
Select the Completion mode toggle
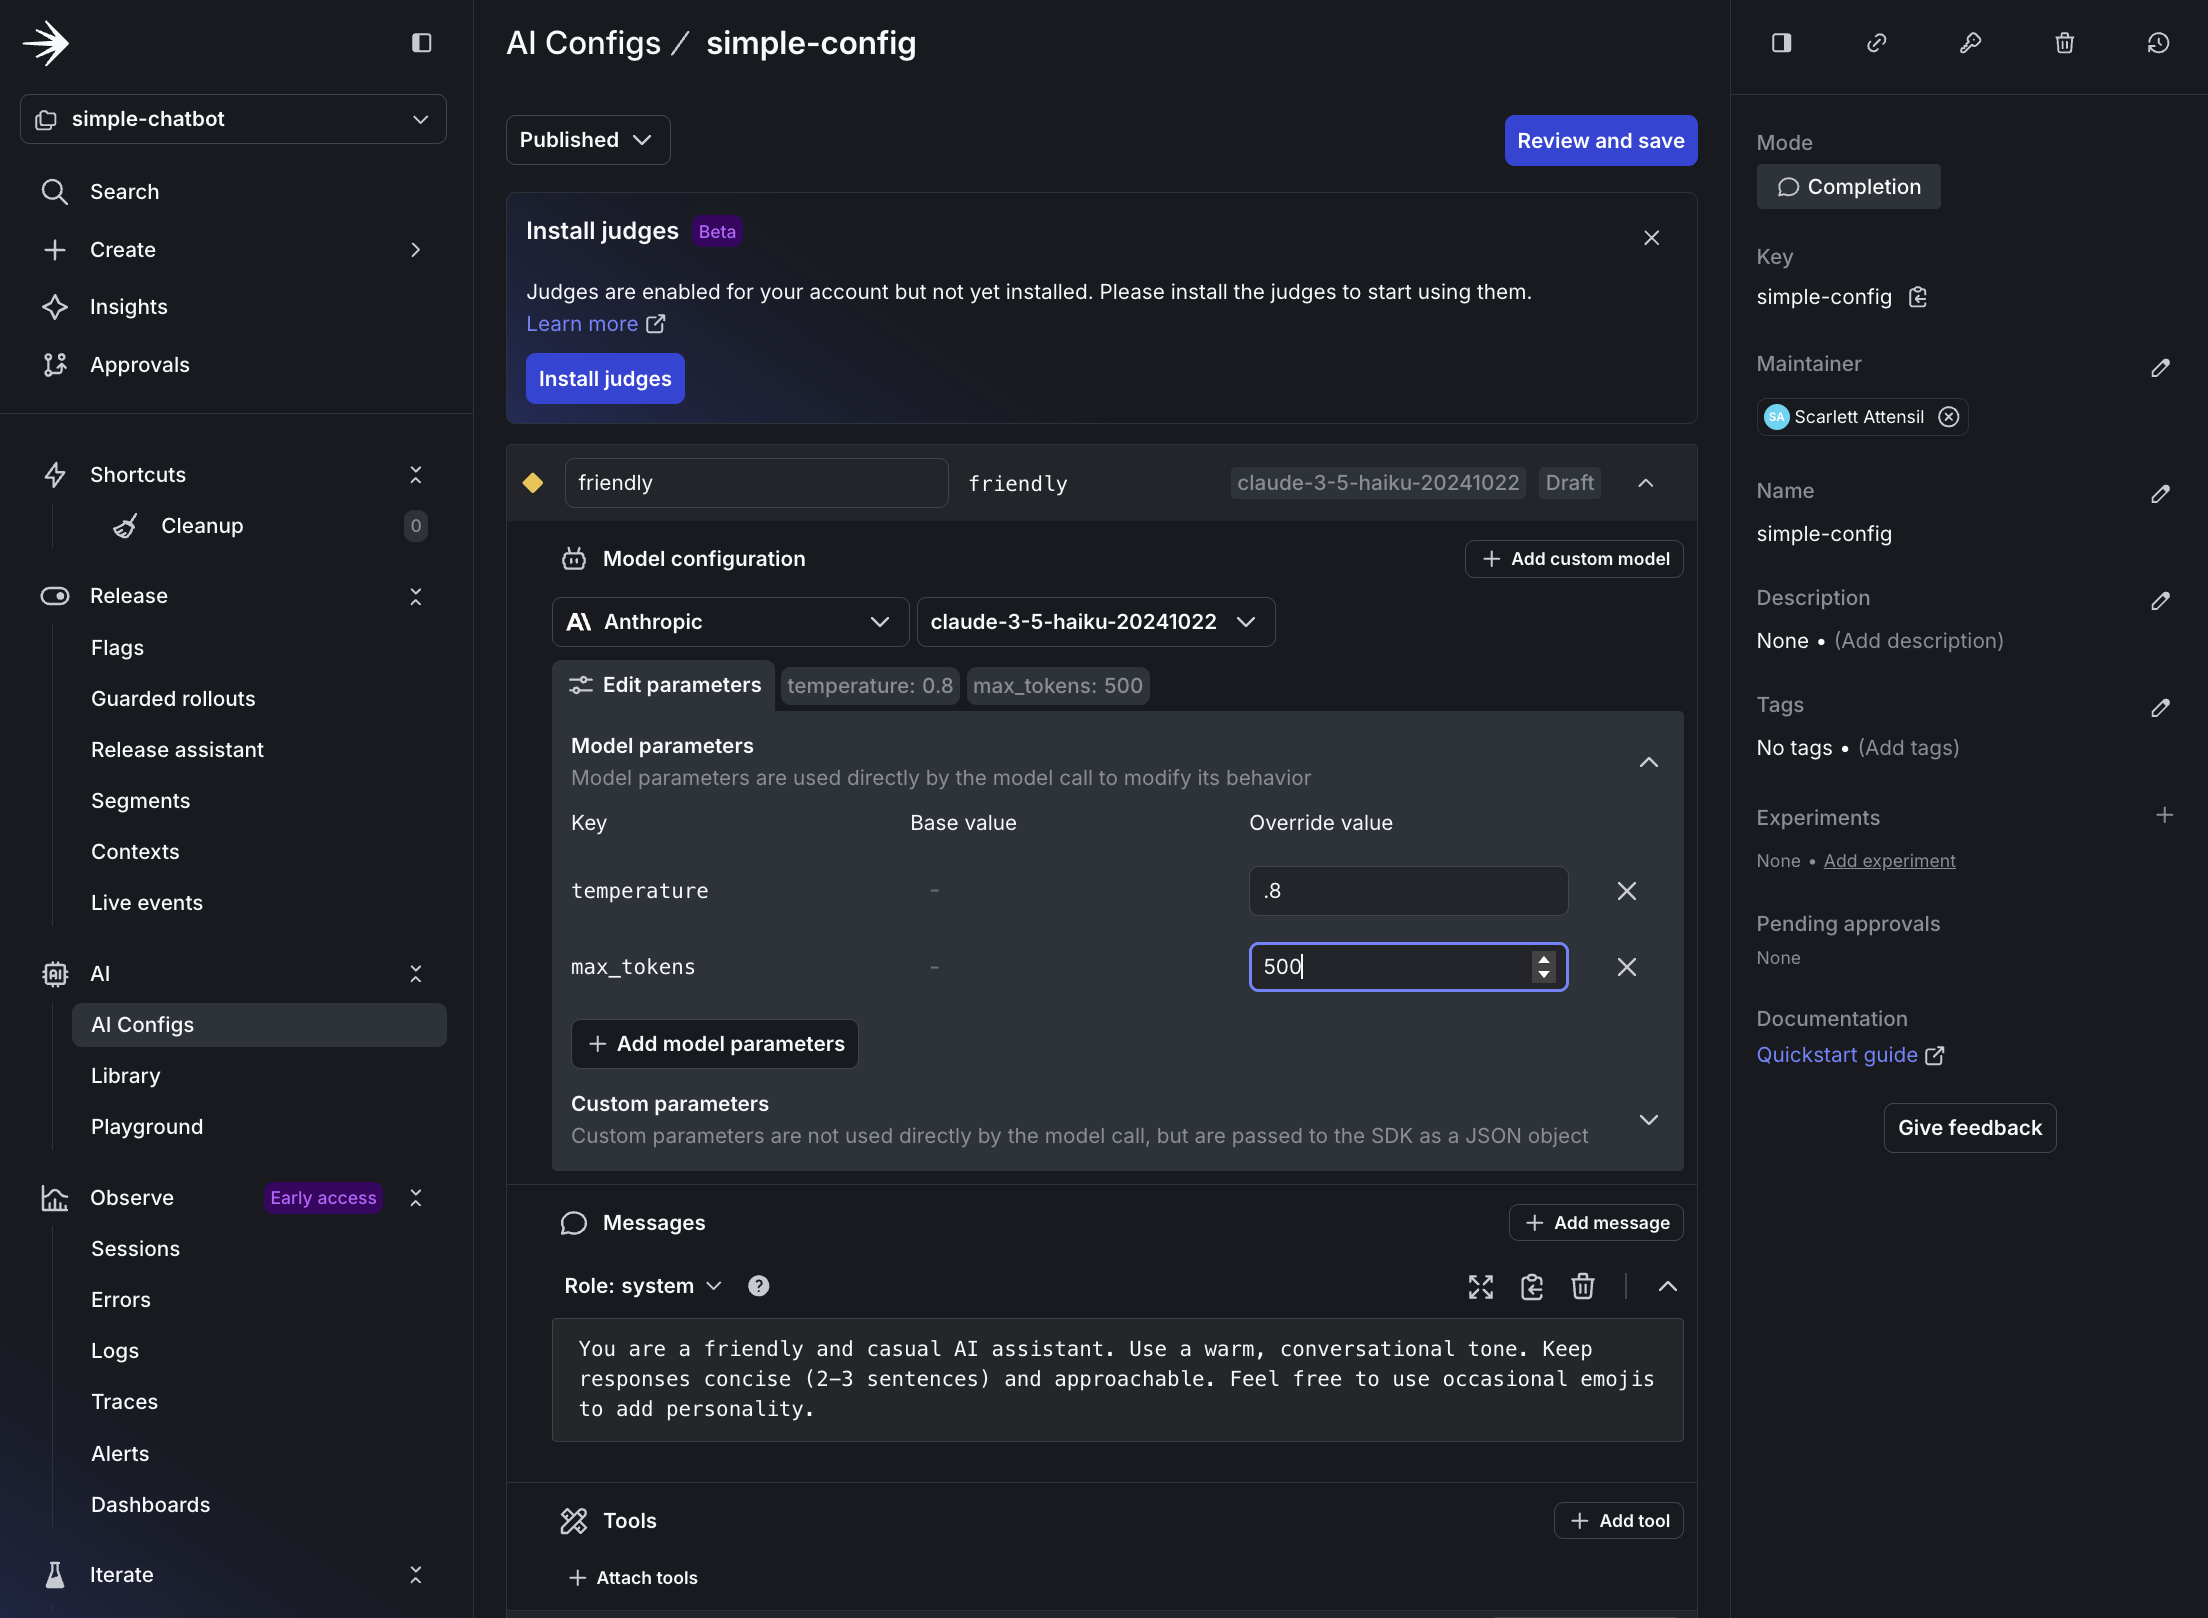1848,186
